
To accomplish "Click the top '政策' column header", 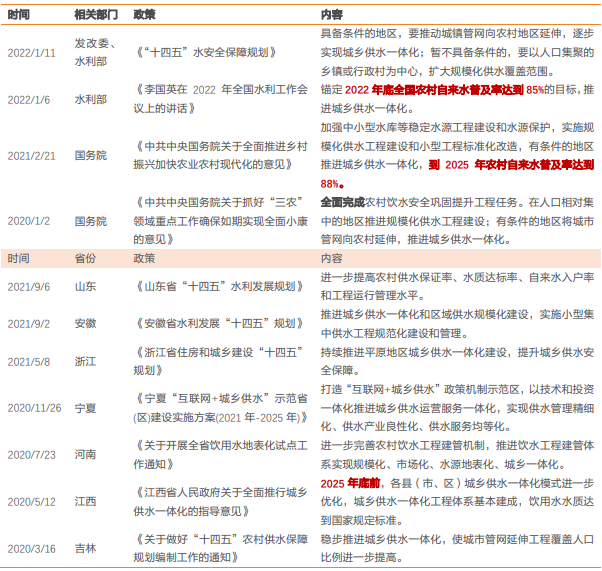I will point(144,15).
